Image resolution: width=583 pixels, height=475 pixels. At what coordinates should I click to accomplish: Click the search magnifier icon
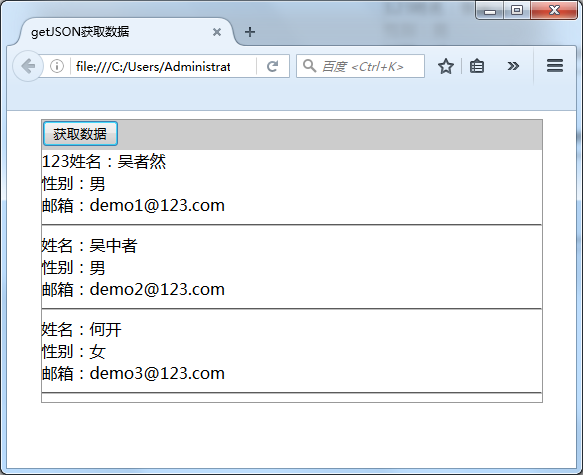coord(309,66)
